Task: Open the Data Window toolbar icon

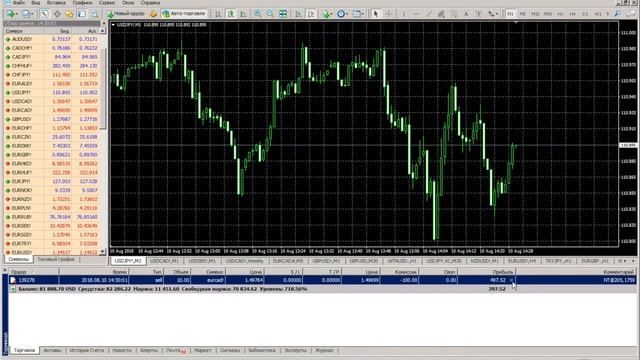Action: pyautogui.click(x=57, y=14)
